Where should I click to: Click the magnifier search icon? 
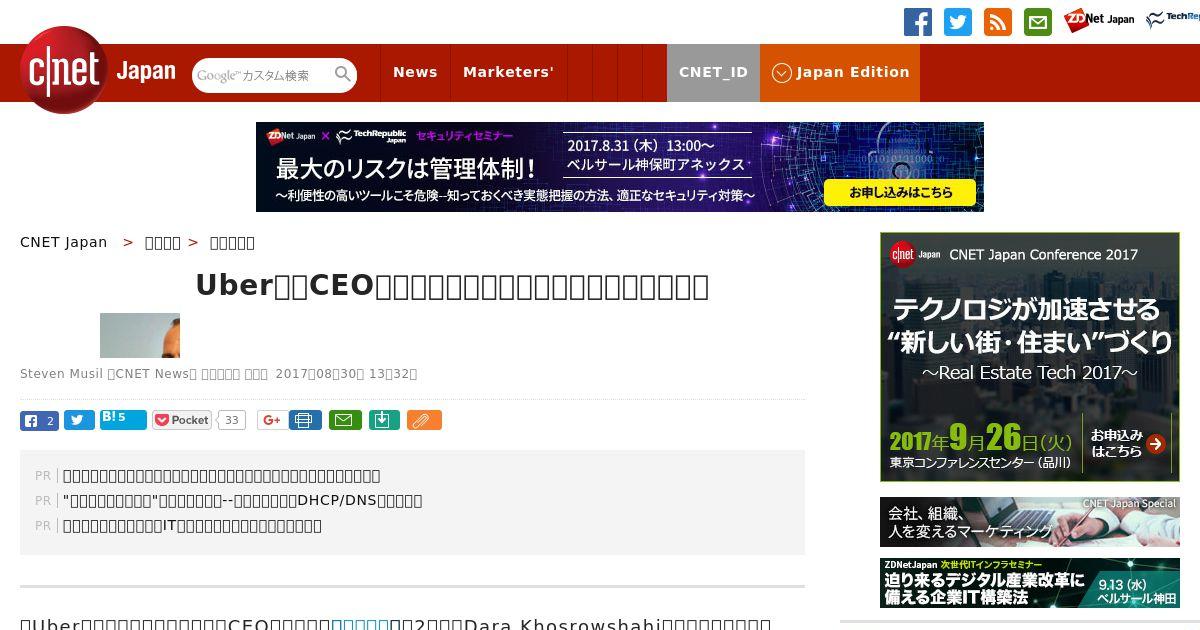(343, 75)
